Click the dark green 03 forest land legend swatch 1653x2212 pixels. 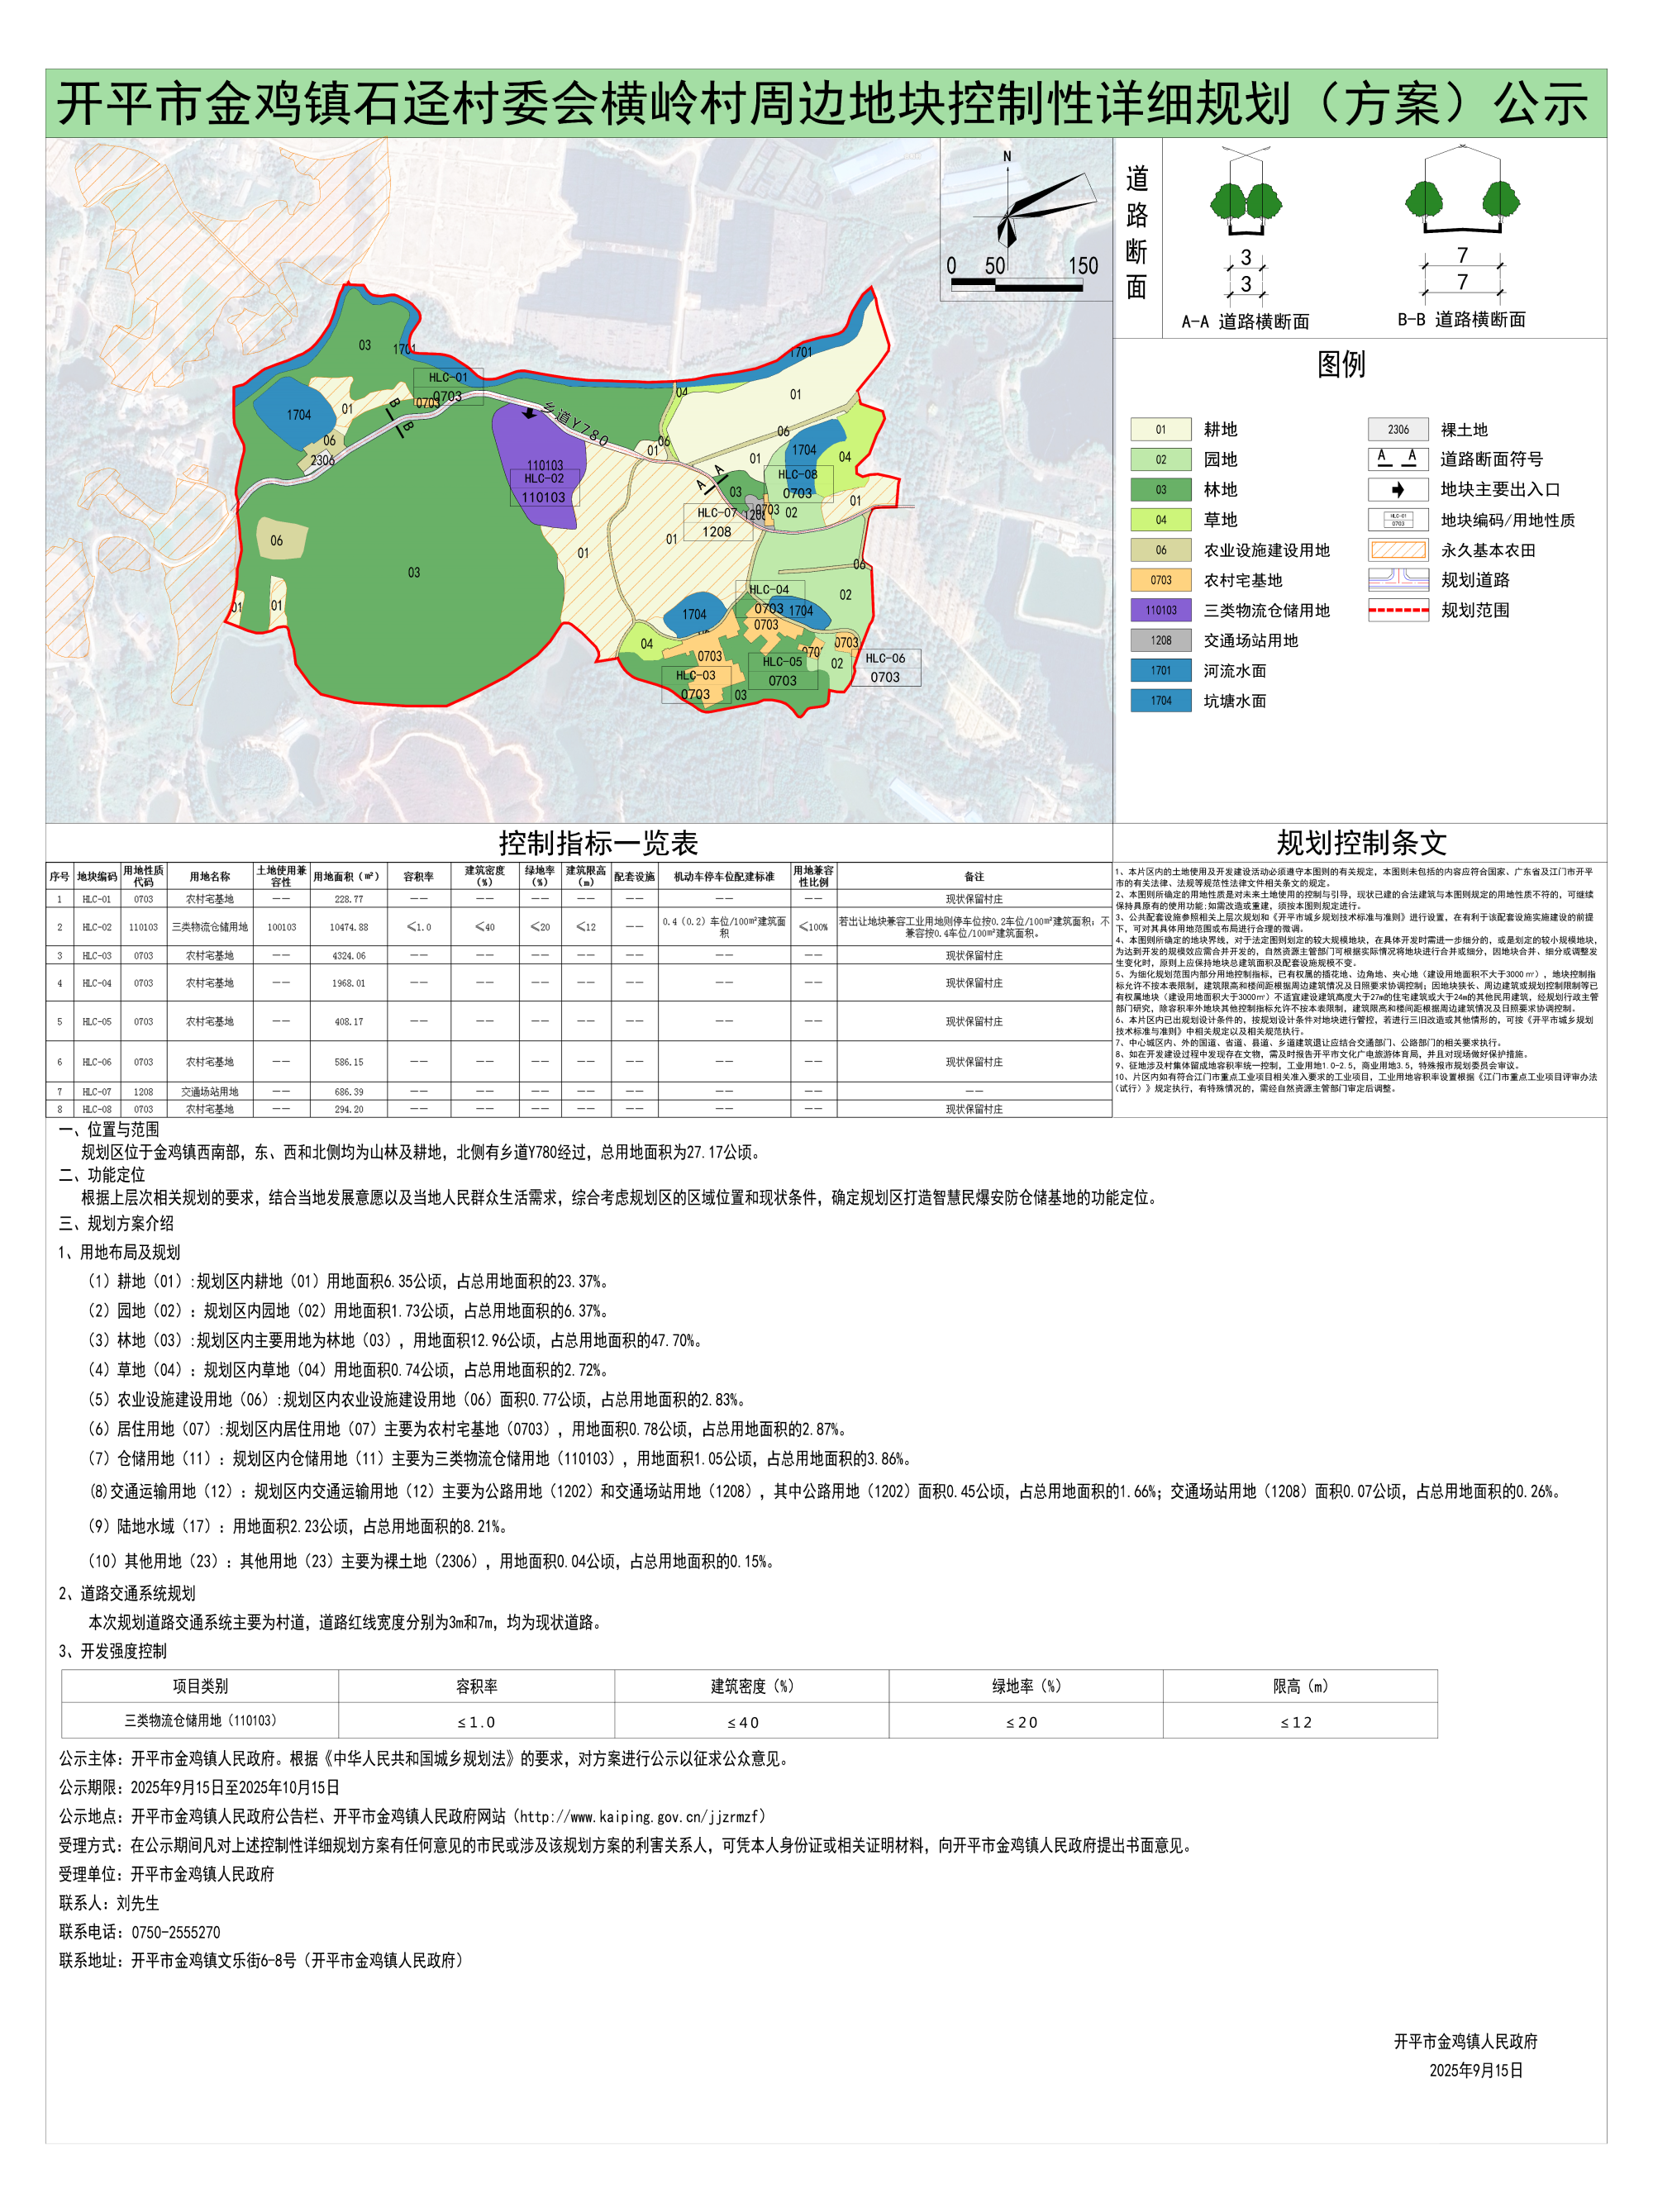coord(1160,490)
